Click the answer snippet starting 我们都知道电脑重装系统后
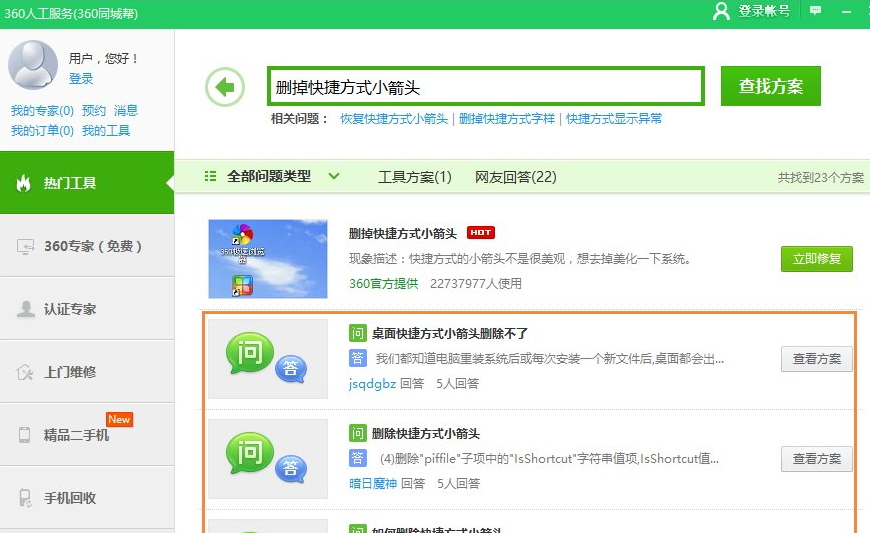This screenshot has width=870, height=533. [550, 359]
